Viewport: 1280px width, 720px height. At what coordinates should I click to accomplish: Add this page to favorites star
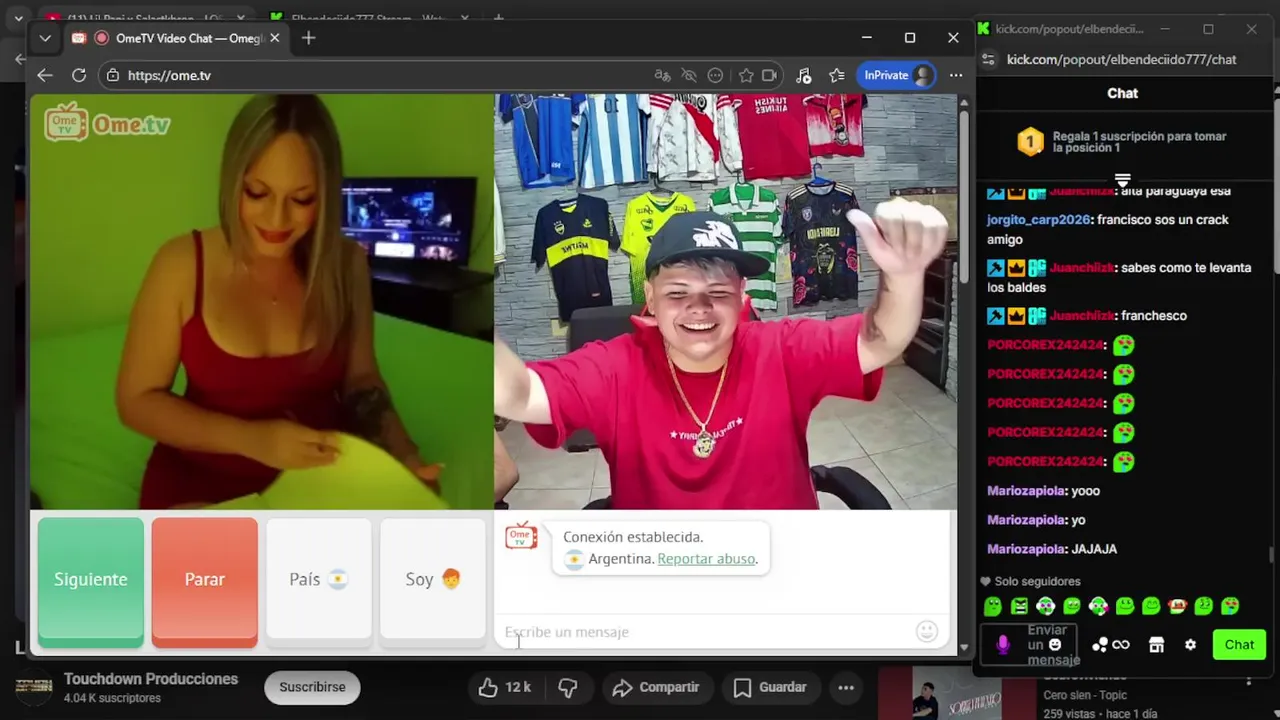pyautogui.click(x=746, y=75)
